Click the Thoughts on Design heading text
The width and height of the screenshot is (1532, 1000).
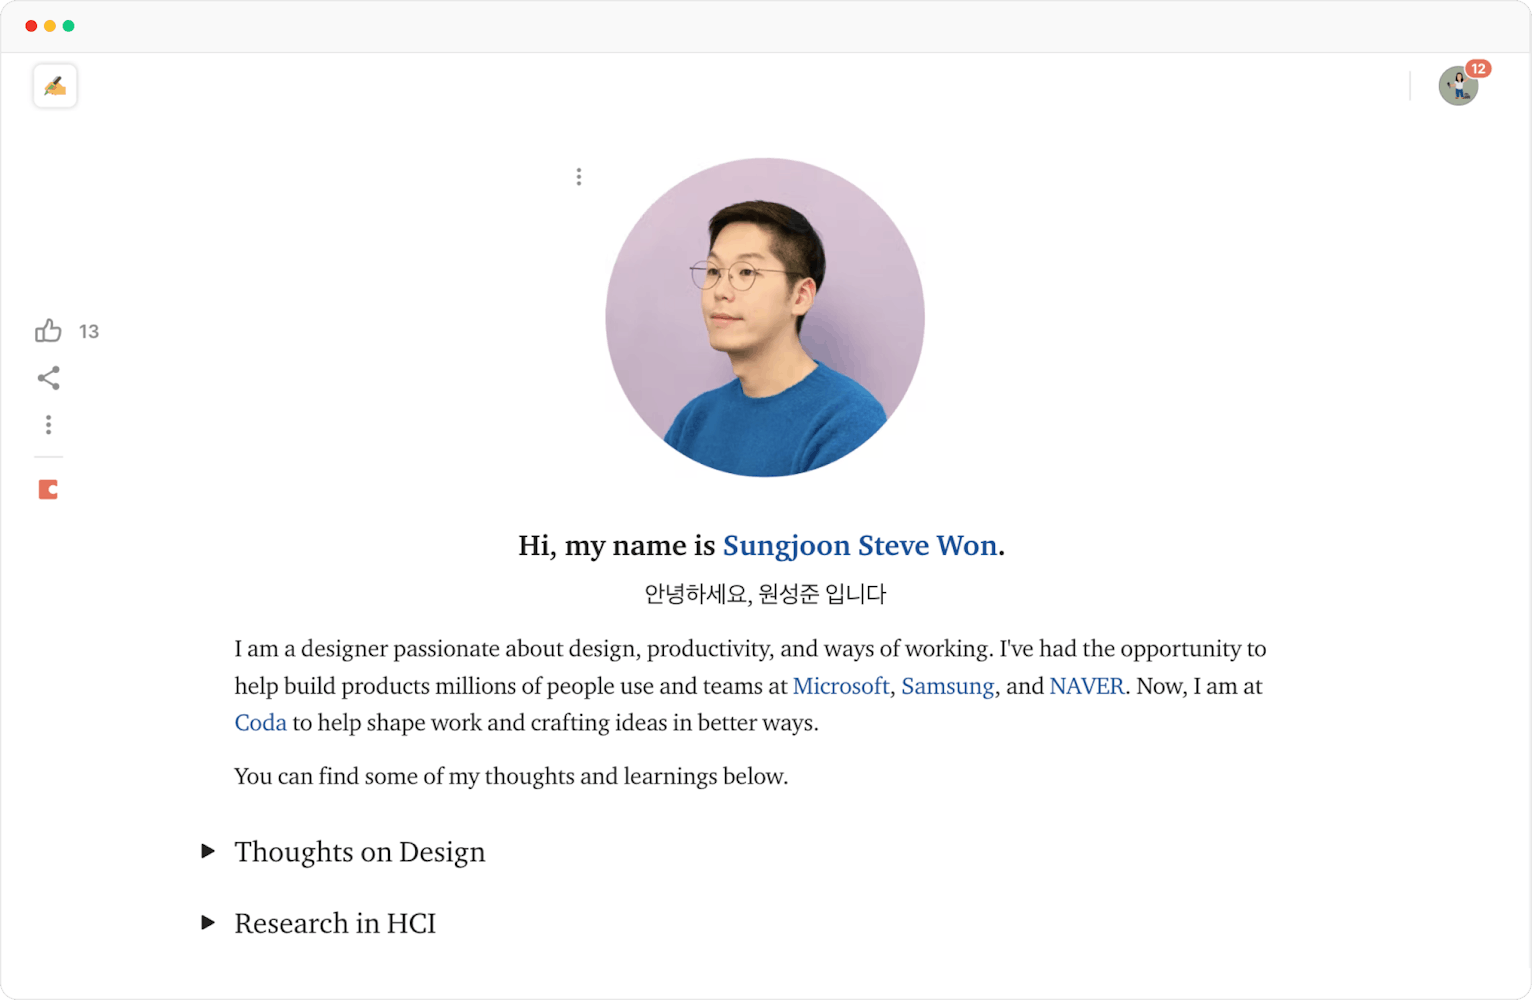pyautogui.click(x=359, y=852)
